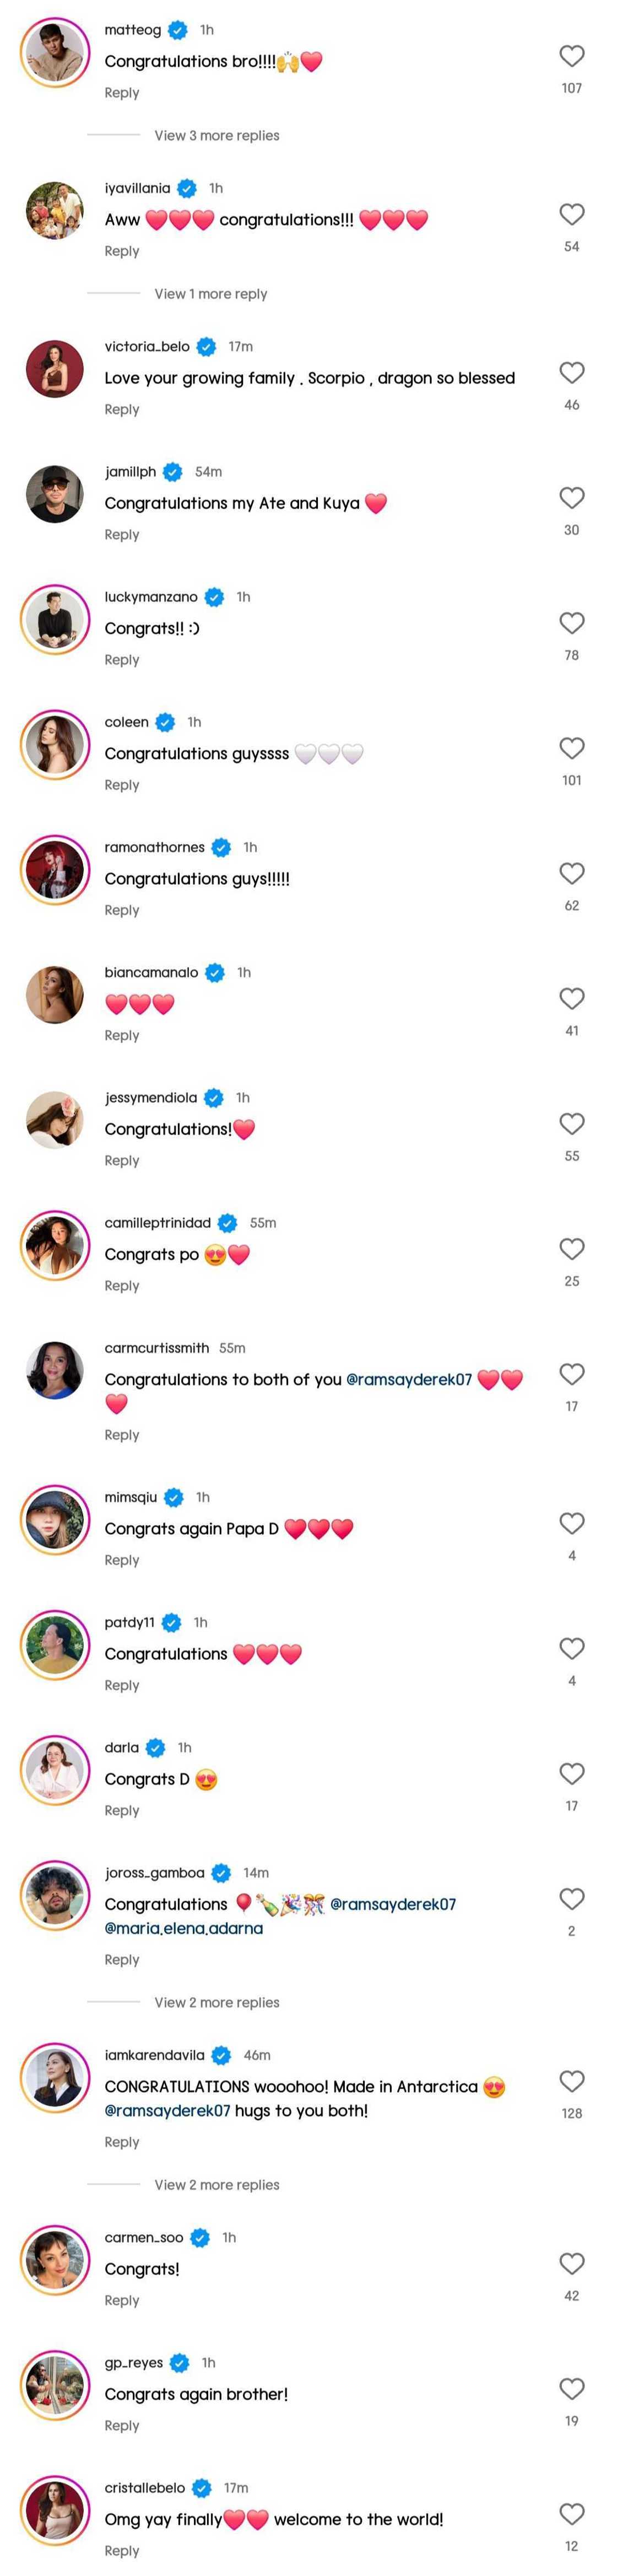Screen dimensions: 617x2576
Task: Reply to ramonathornes' comment
Action: pos(122,910)
